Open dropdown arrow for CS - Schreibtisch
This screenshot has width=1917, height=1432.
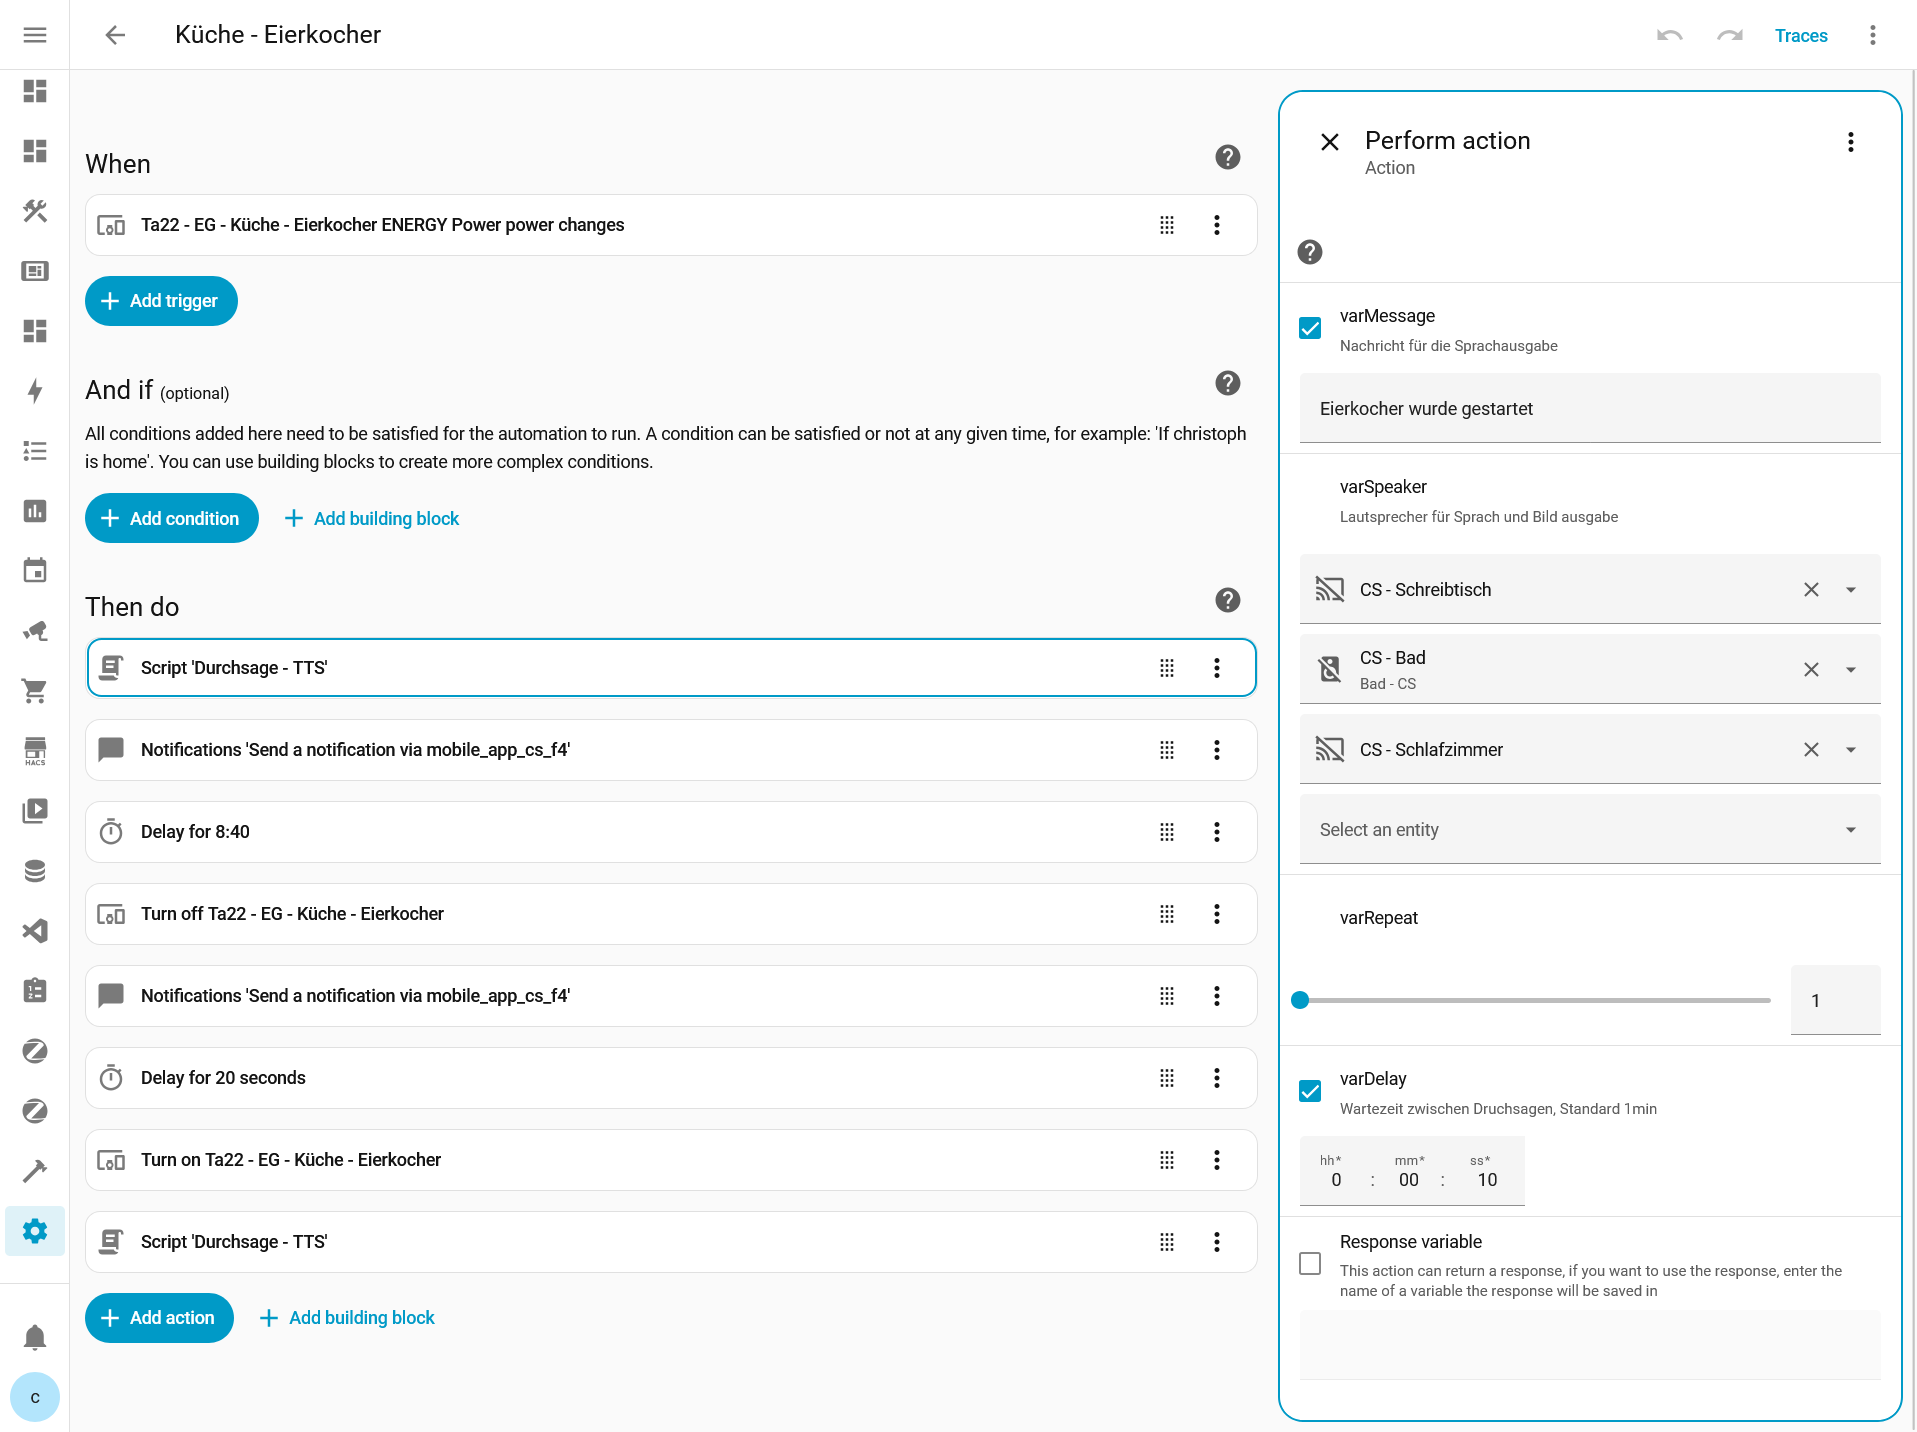pos(1850,590)
